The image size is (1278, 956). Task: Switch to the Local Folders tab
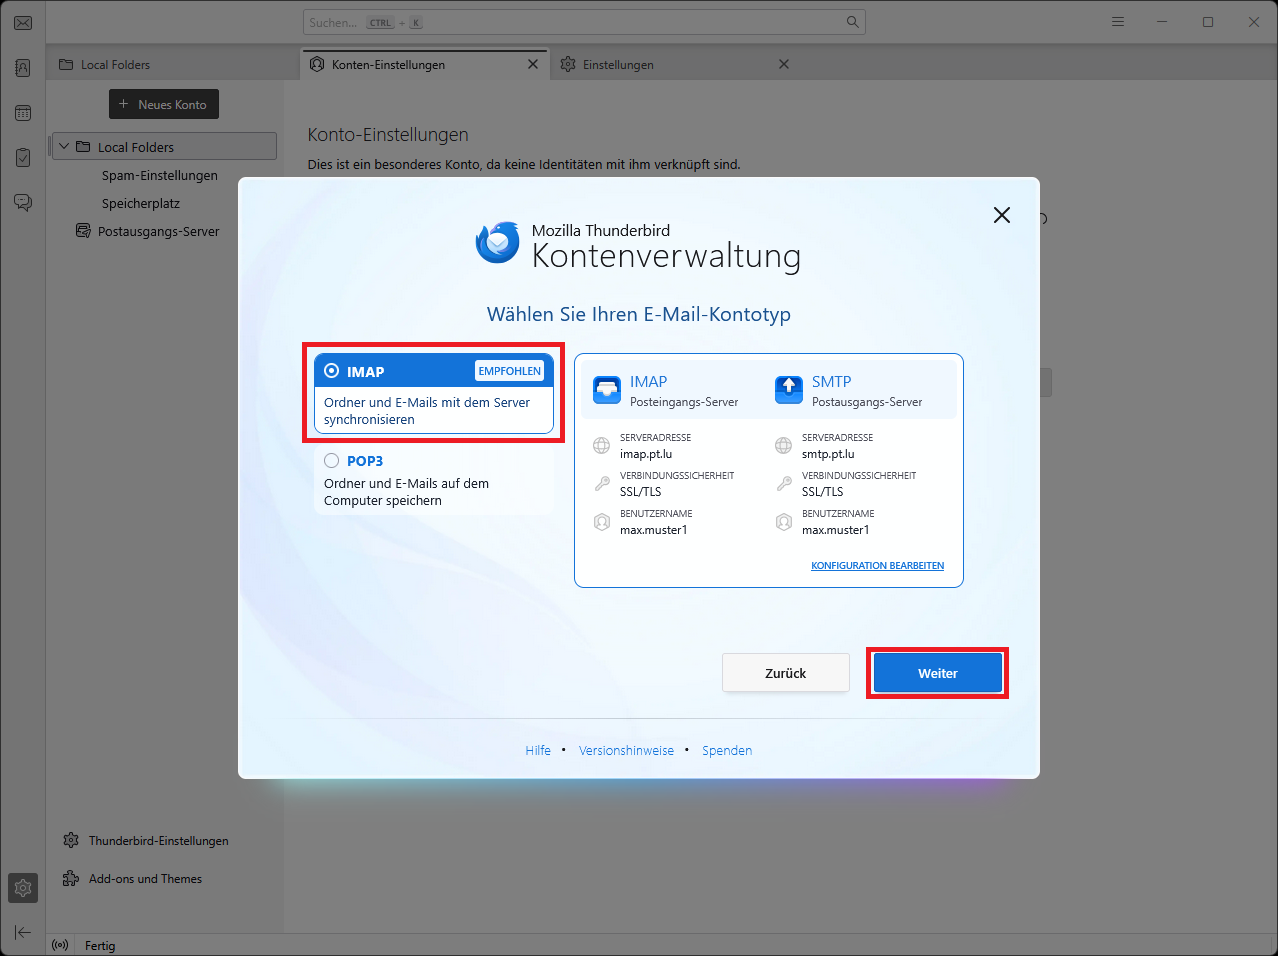pyautogui.click(x=115, y=65)
